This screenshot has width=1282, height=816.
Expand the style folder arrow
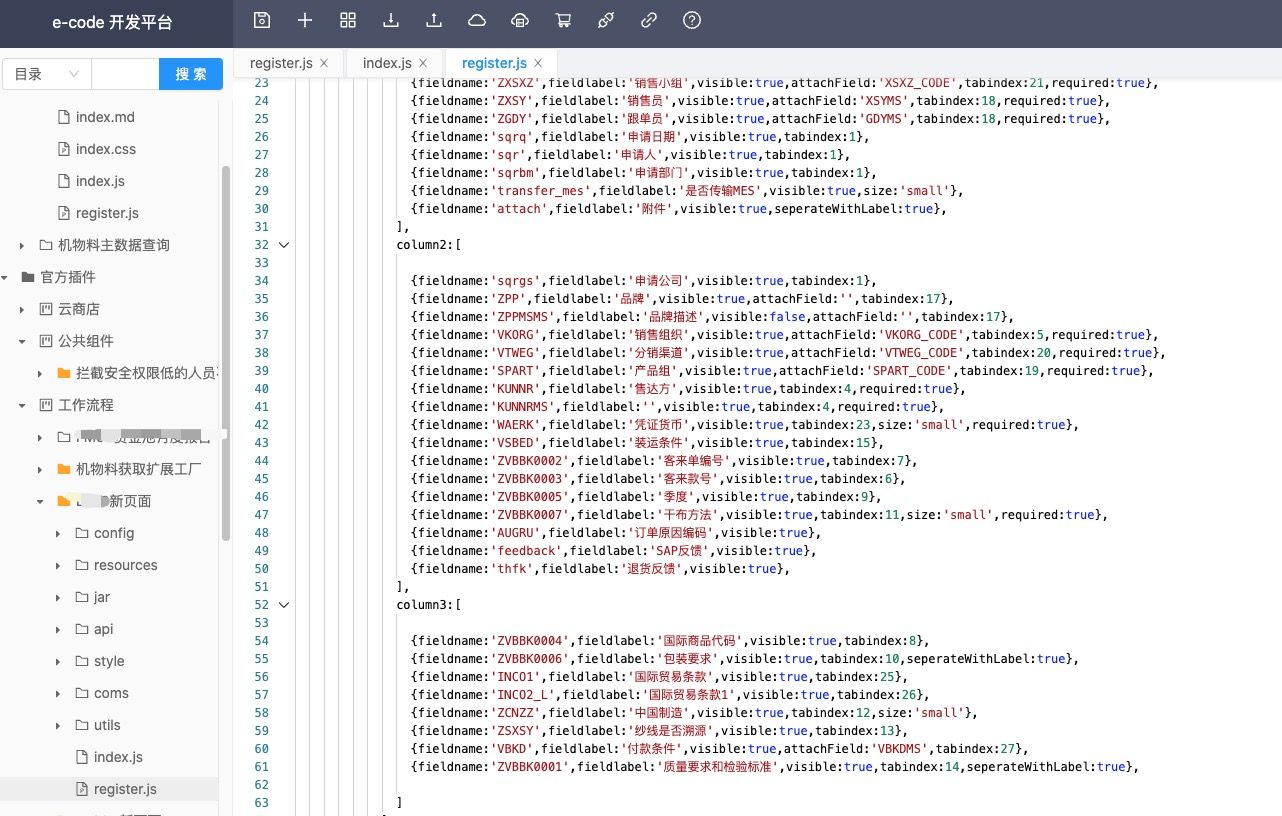pyautogui.click(x=58, y=661)
